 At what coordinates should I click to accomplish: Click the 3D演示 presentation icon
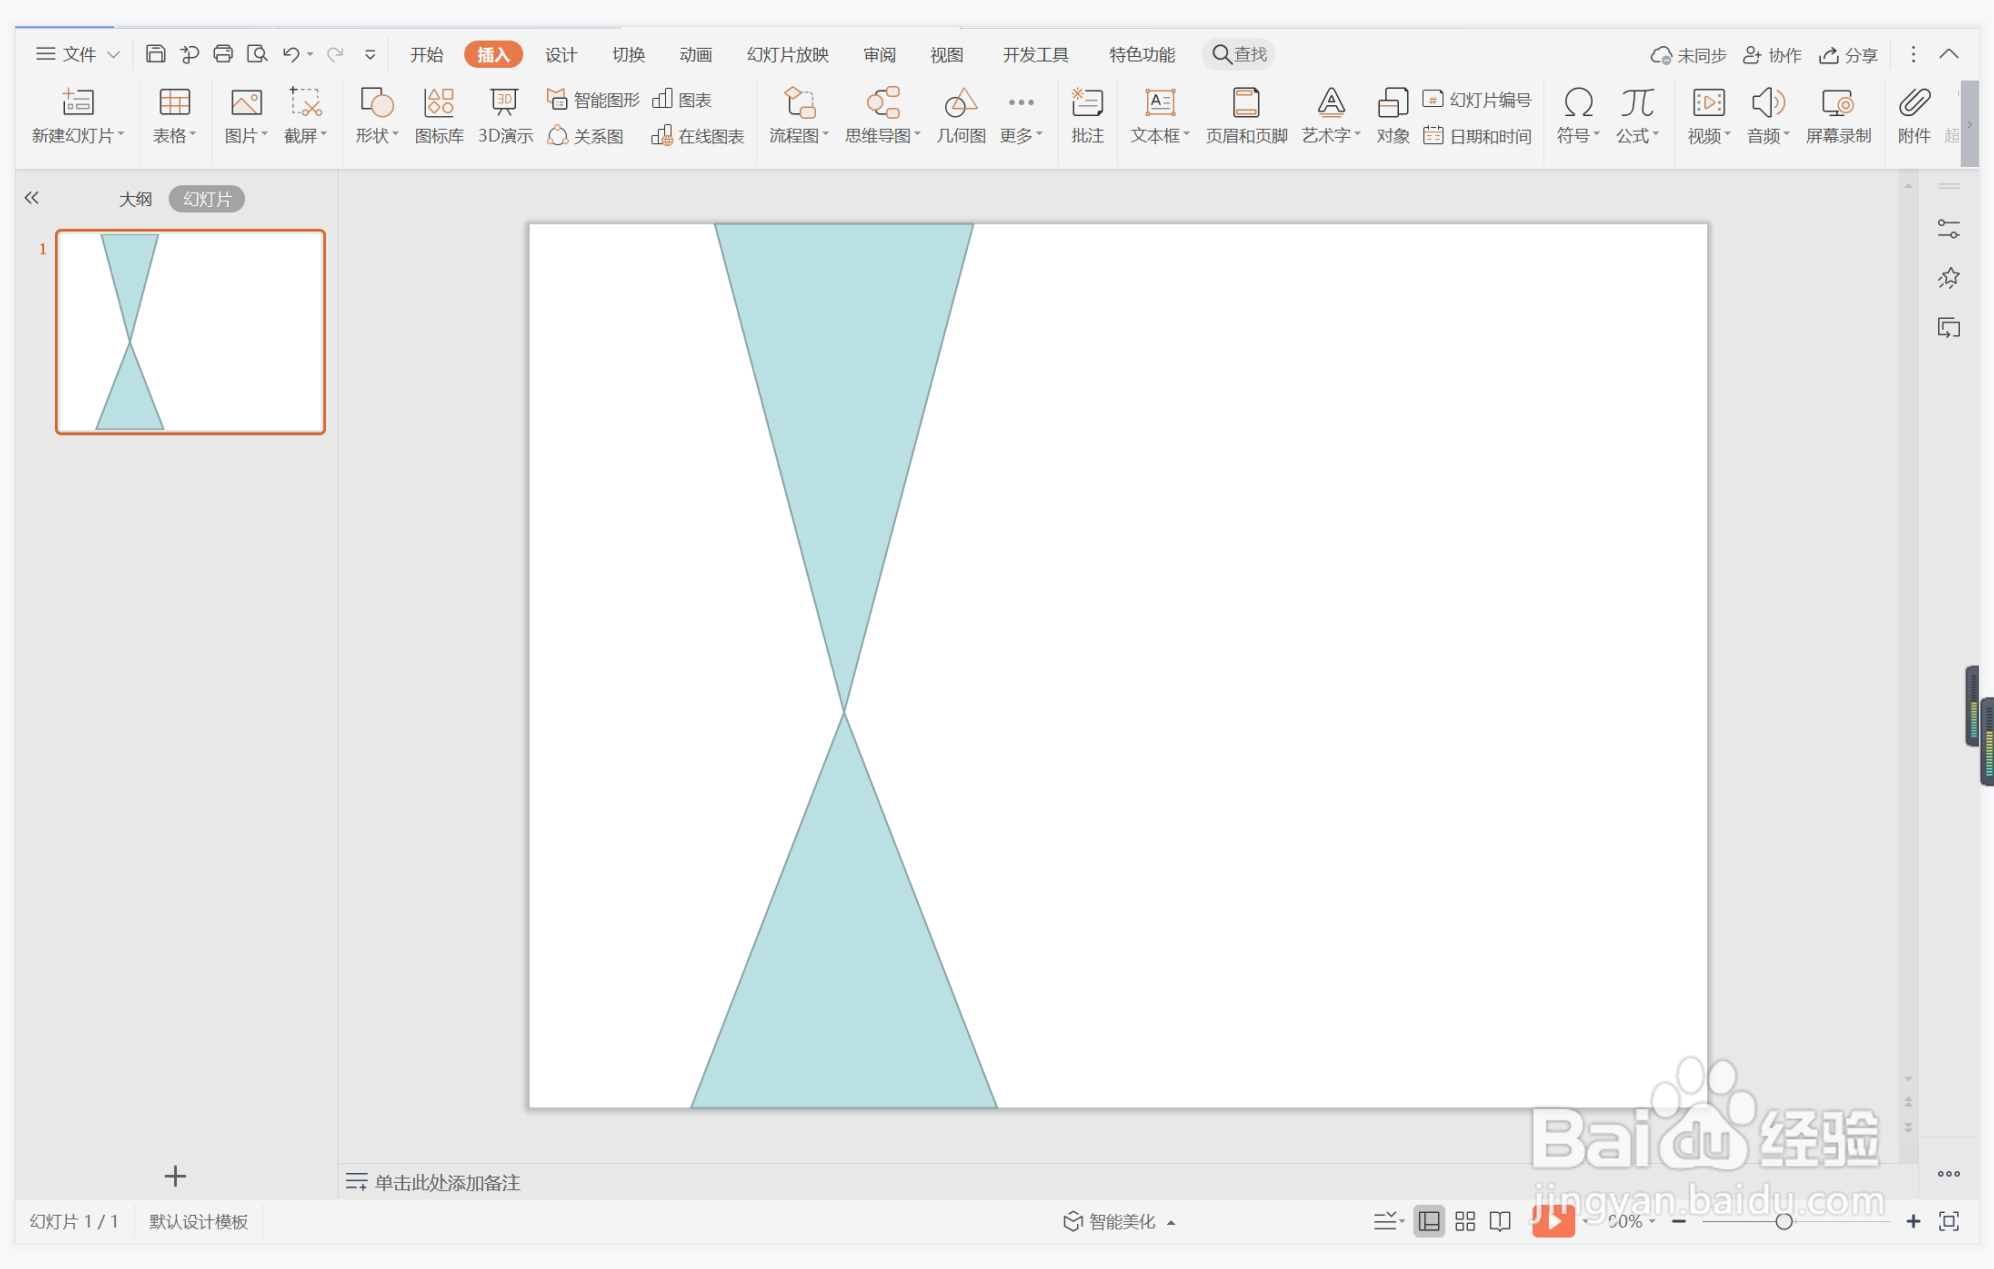click(504, 116)
